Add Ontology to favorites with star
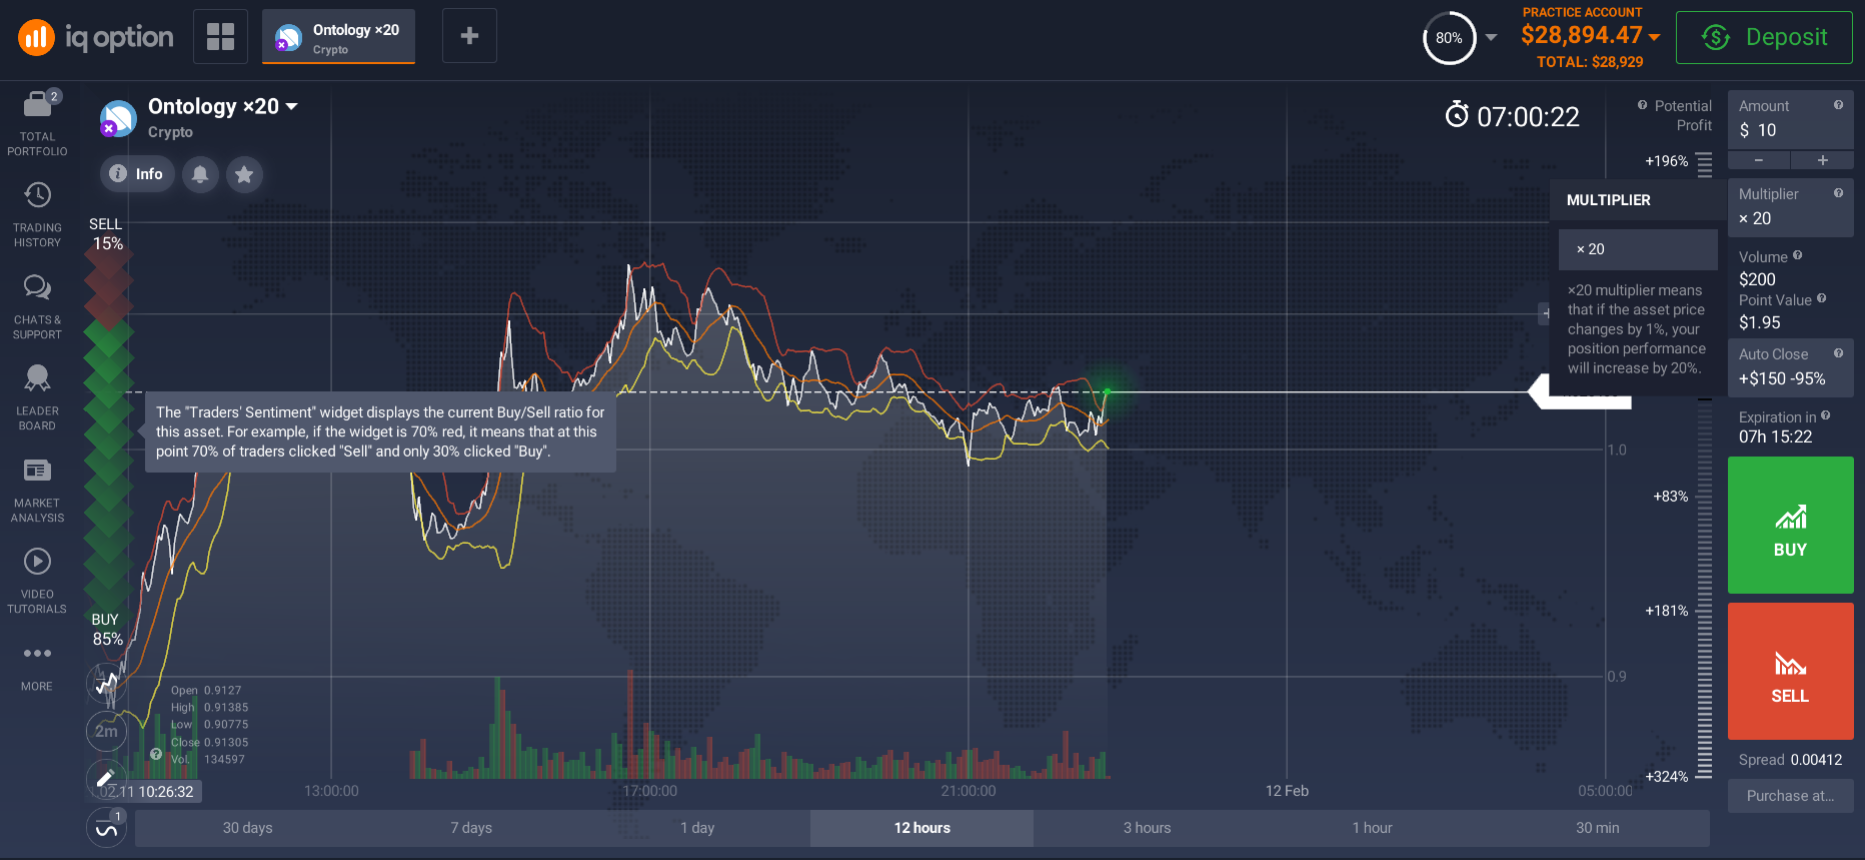 point(244,174)
